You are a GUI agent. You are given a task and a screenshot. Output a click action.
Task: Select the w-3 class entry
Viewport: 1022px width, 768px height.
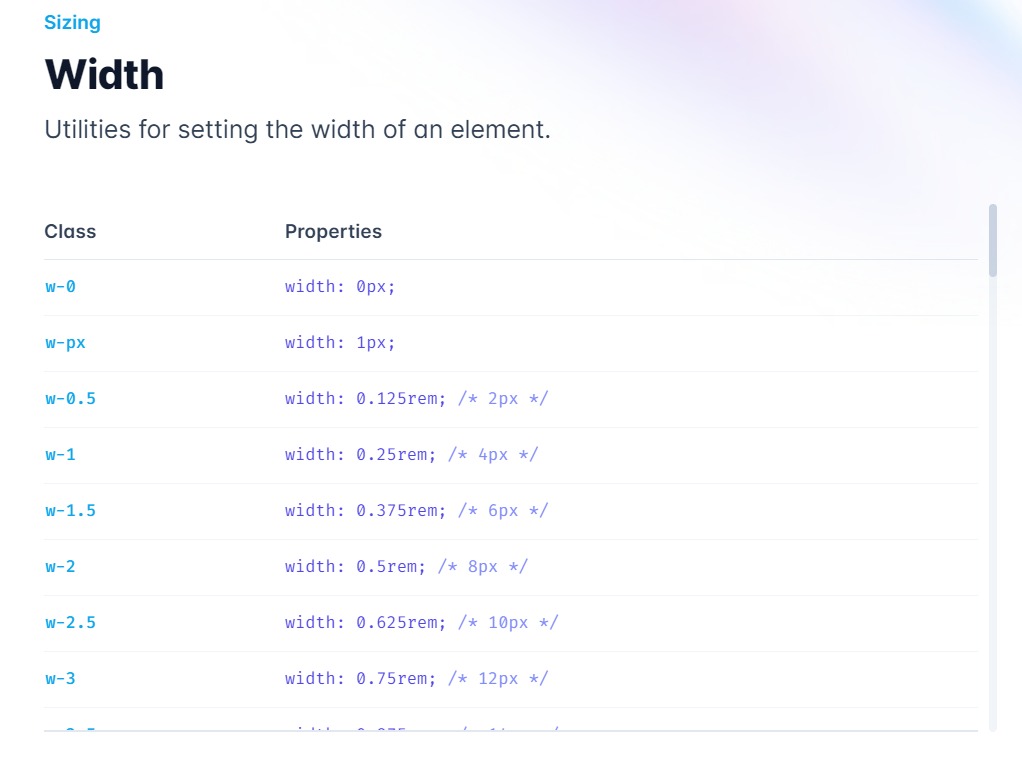[61, 678]
